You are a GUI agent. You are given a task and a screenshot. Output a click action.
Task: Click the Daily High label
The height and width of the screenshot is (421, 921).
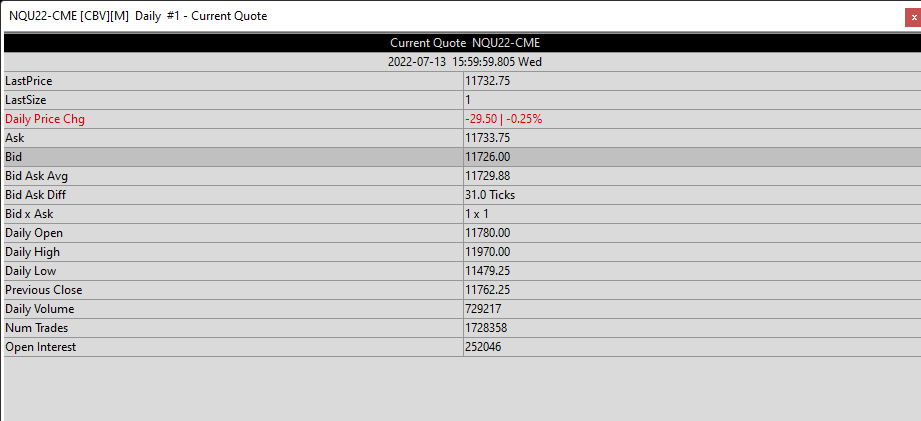[33, 252]
